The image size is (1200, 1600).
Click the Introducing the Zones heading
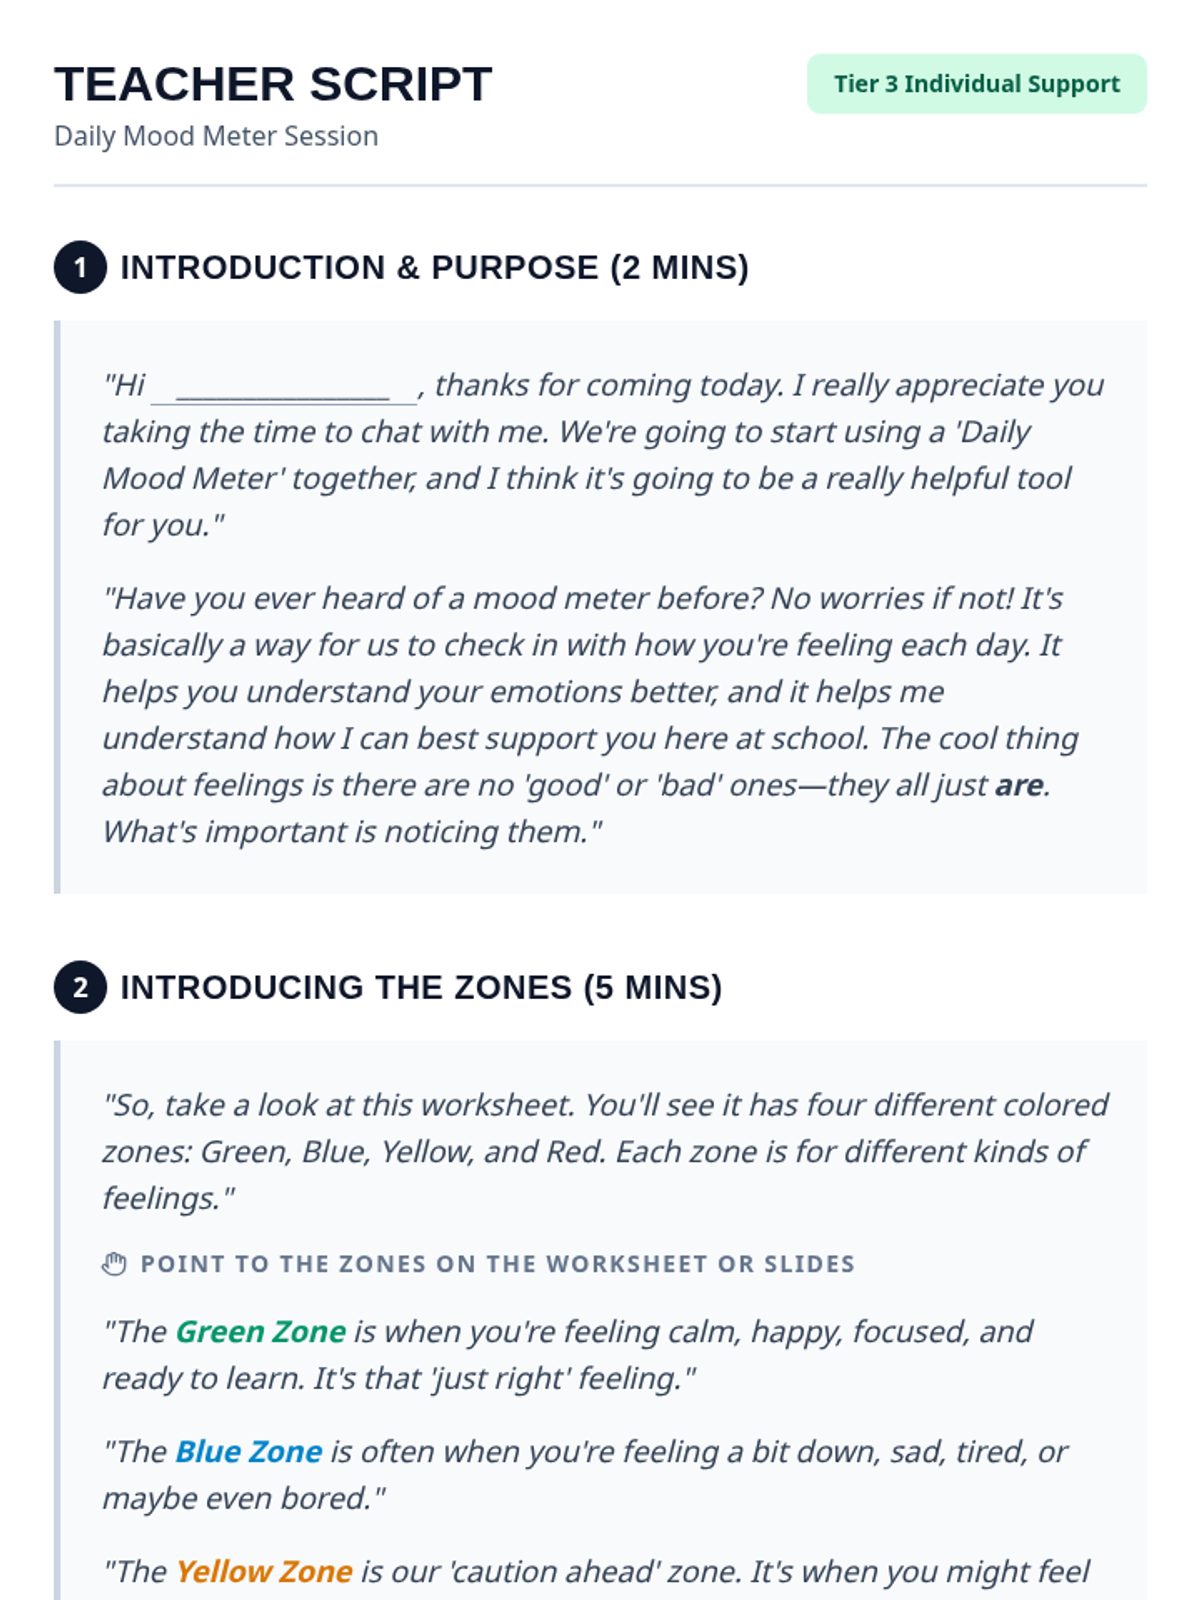(420, 988)
